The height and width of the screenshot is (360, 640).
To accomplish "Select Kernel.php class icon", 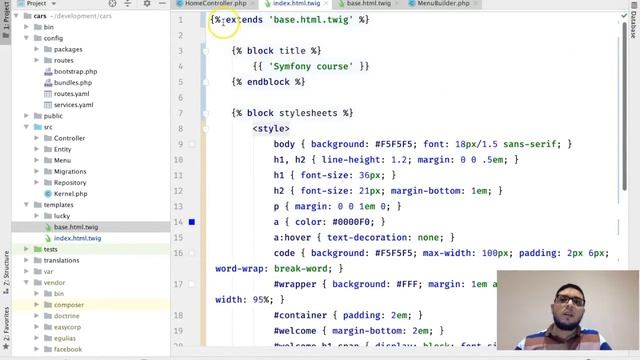I will pyautogui.click(x=48, y=193).
